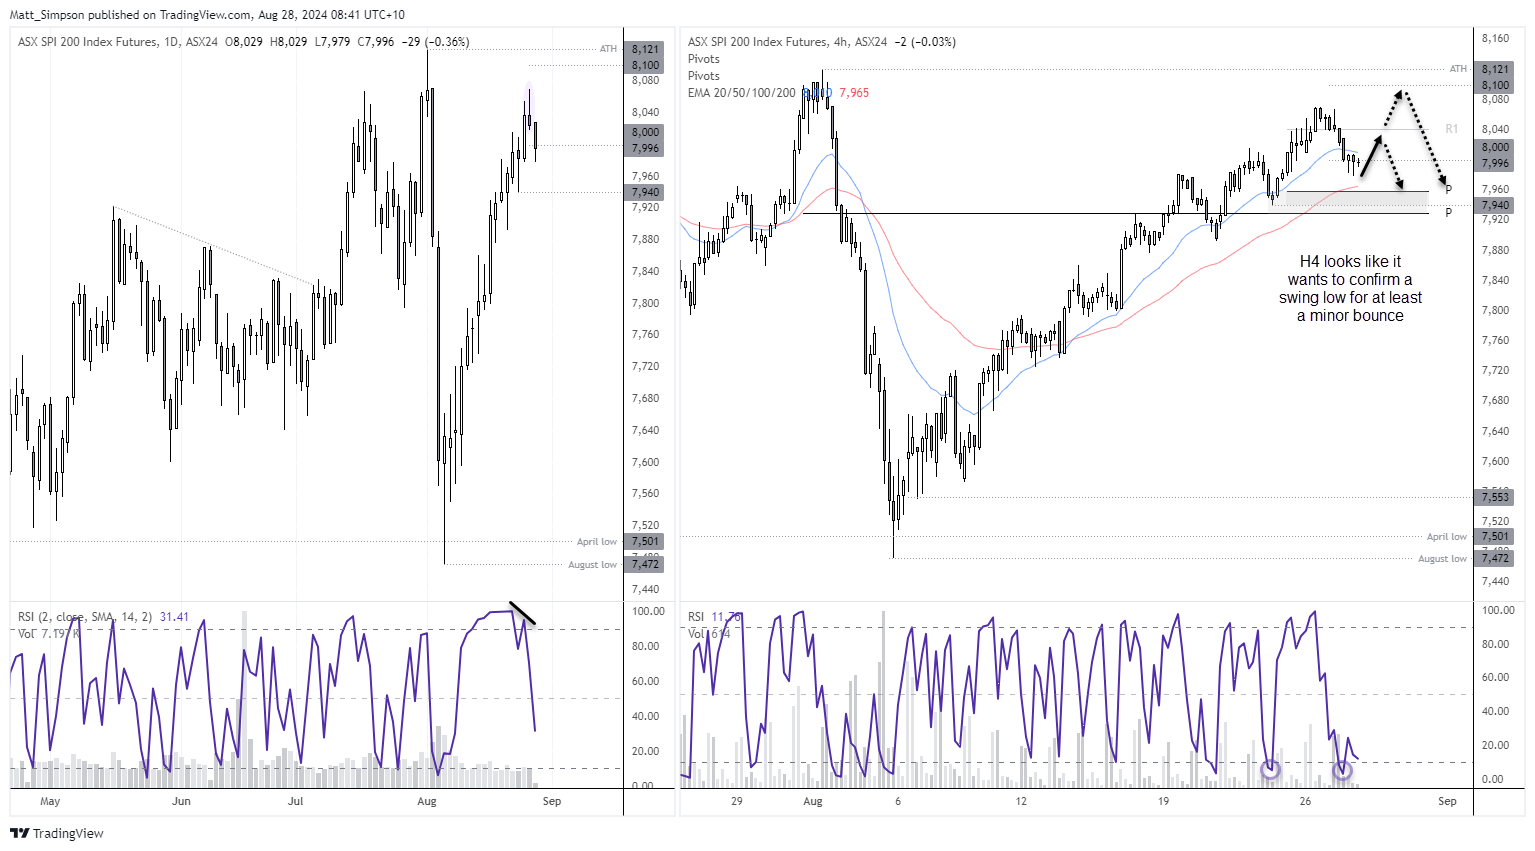
Task: Click the Jun label on 1D time axis
Action: [x=181, y=801]
